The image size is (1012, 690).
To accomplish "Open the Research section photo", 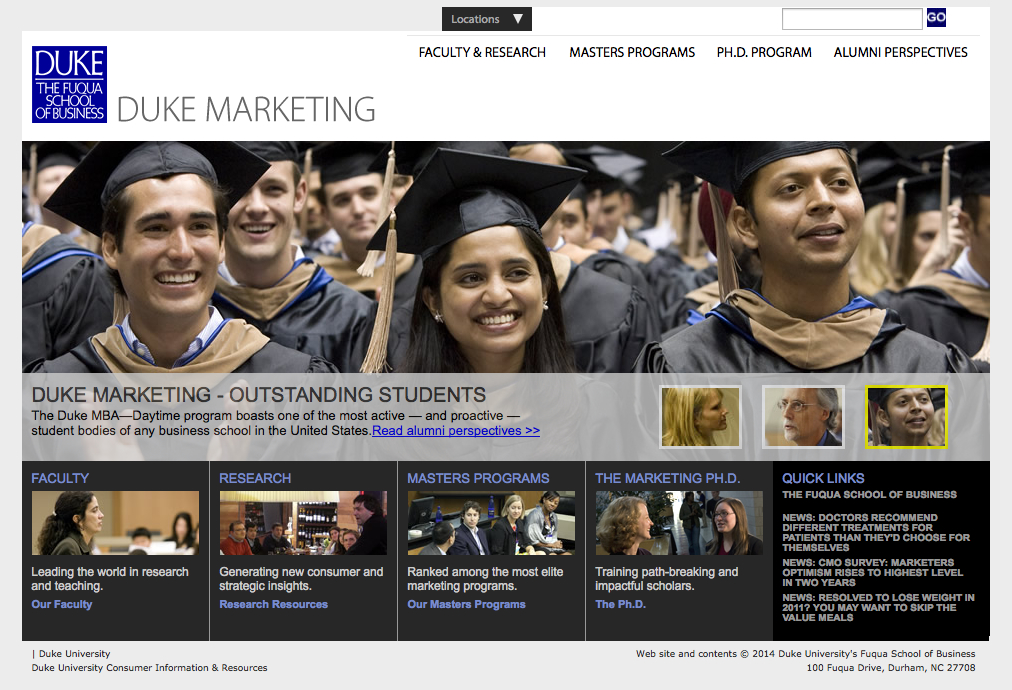I will pos(303,523).
